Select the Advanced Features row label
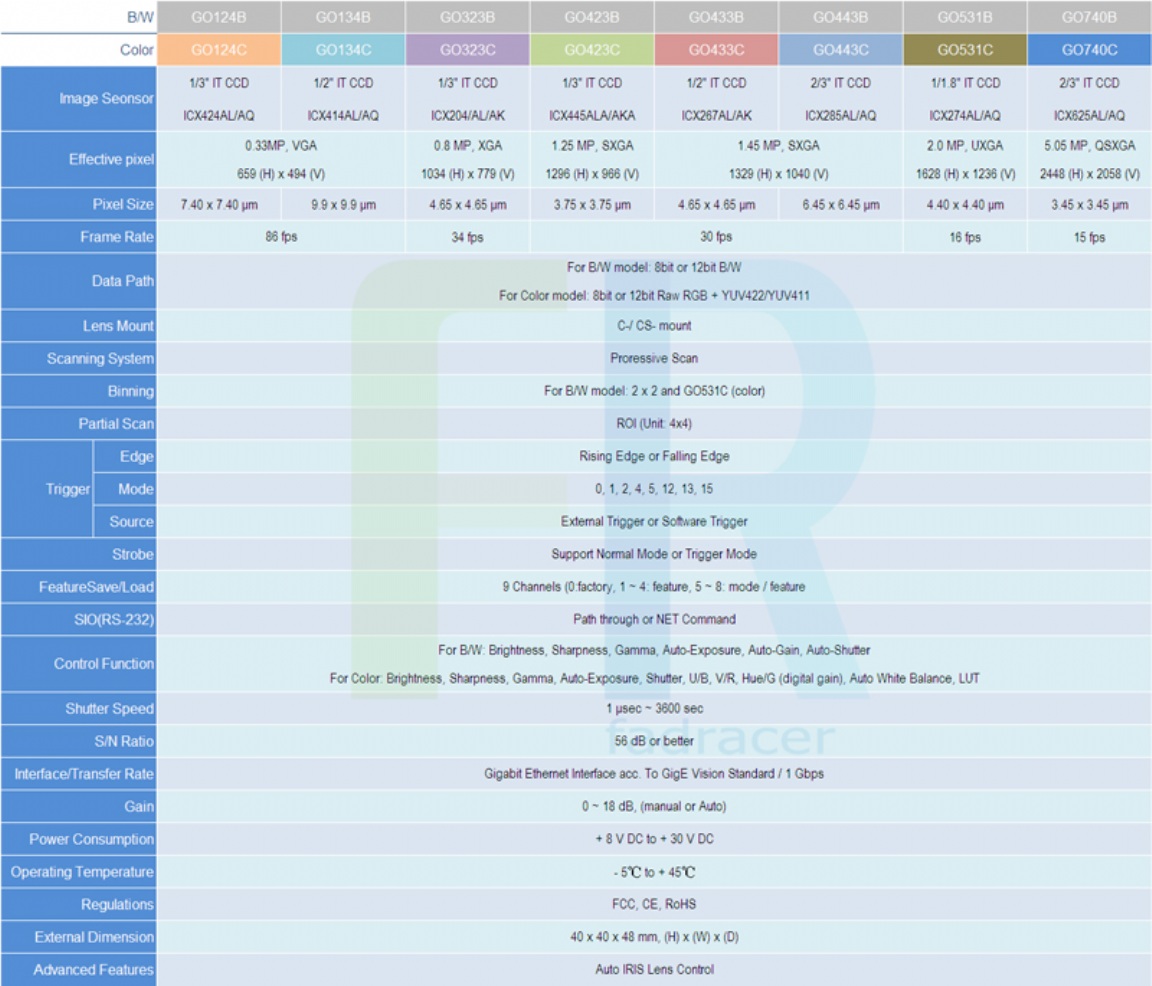 point(93,970)
